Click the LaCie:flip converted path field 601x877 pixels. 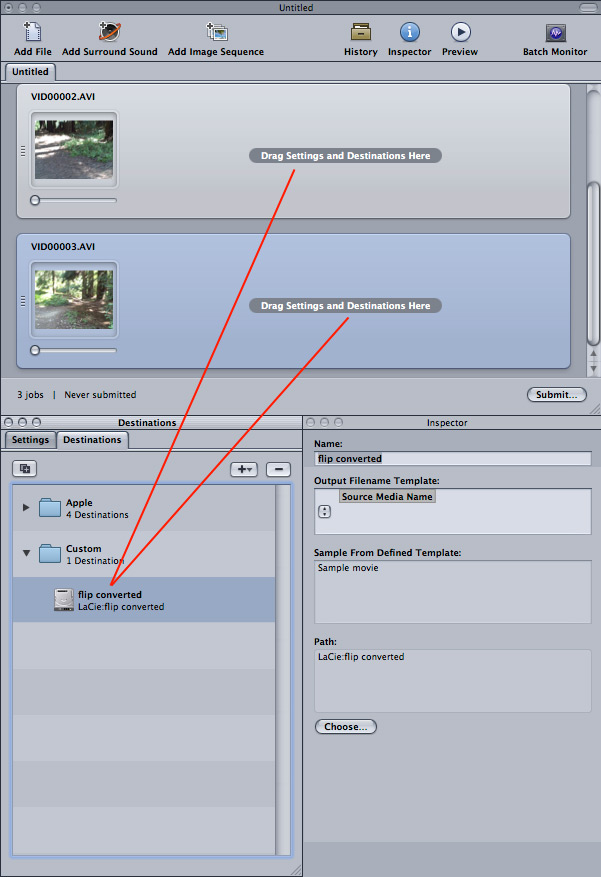click(452, 681)
